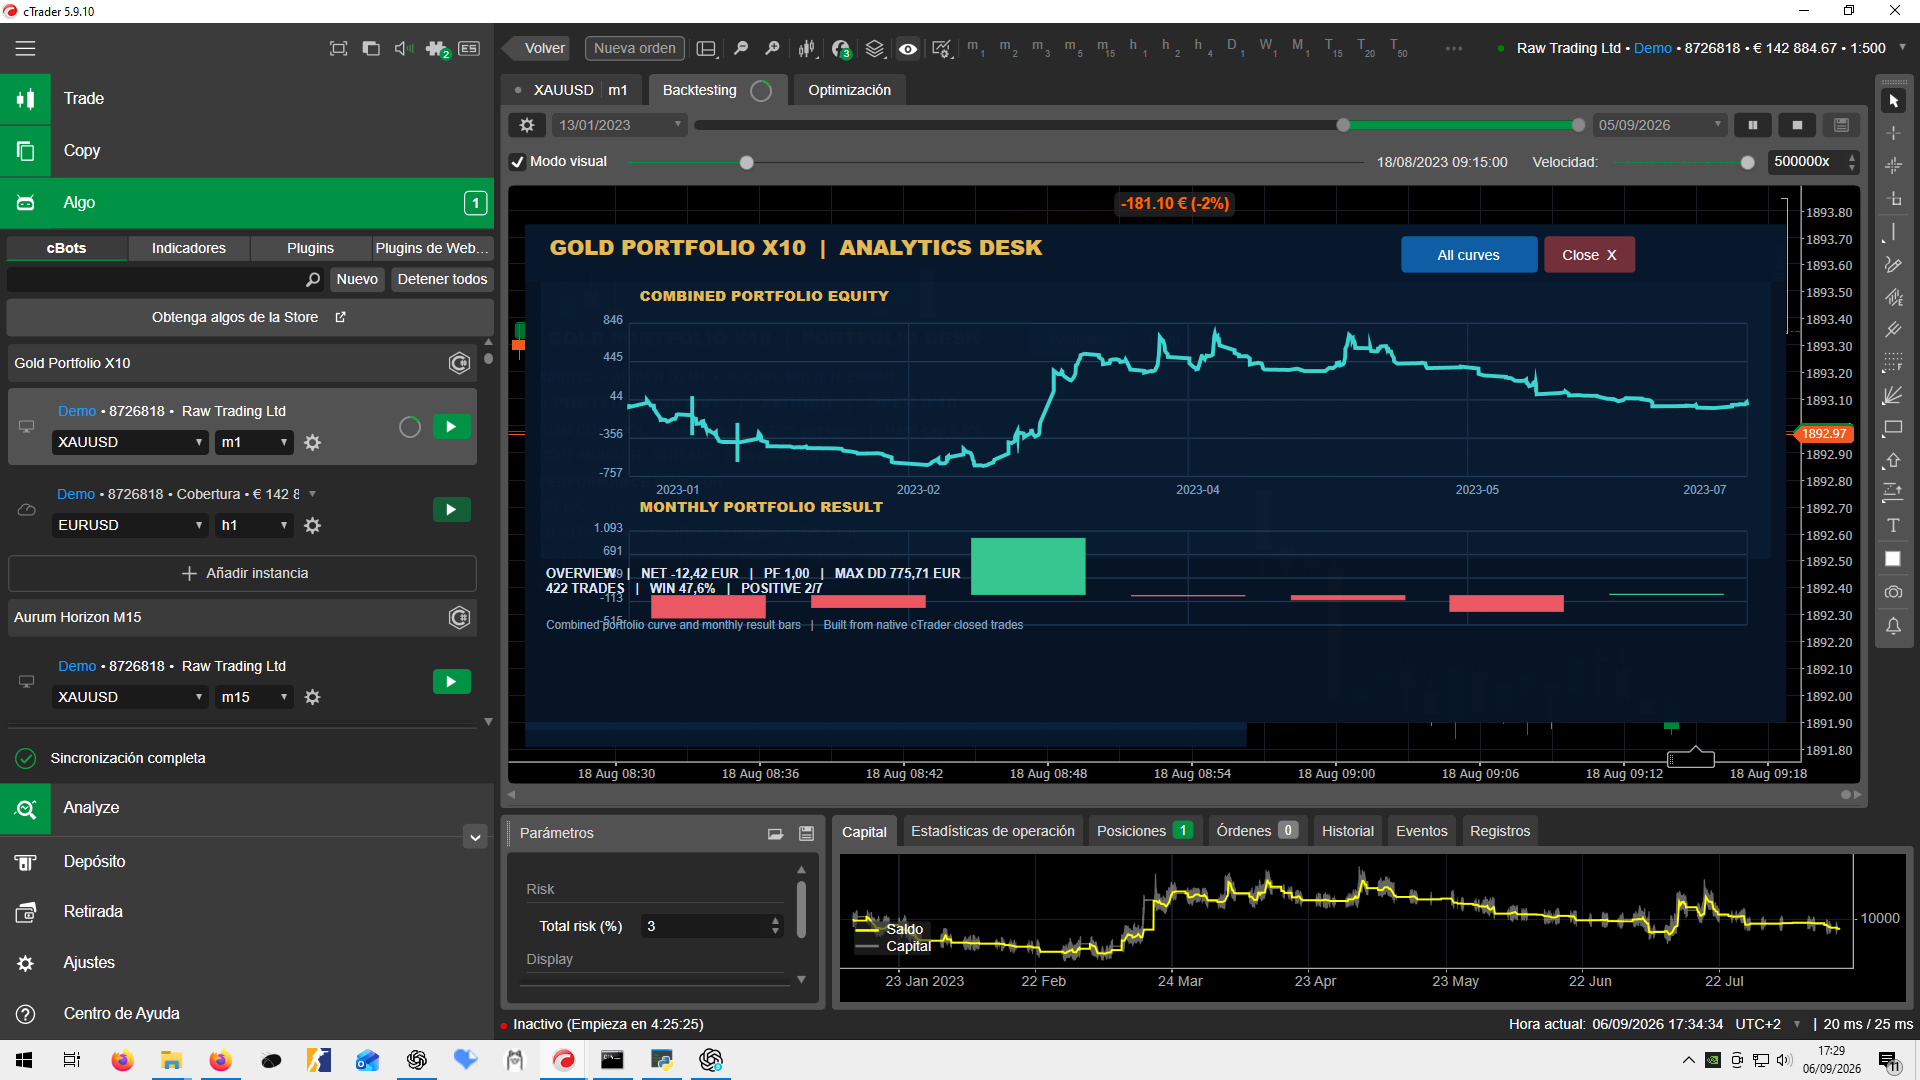Save parameters with the disk icon

[806, 833]
